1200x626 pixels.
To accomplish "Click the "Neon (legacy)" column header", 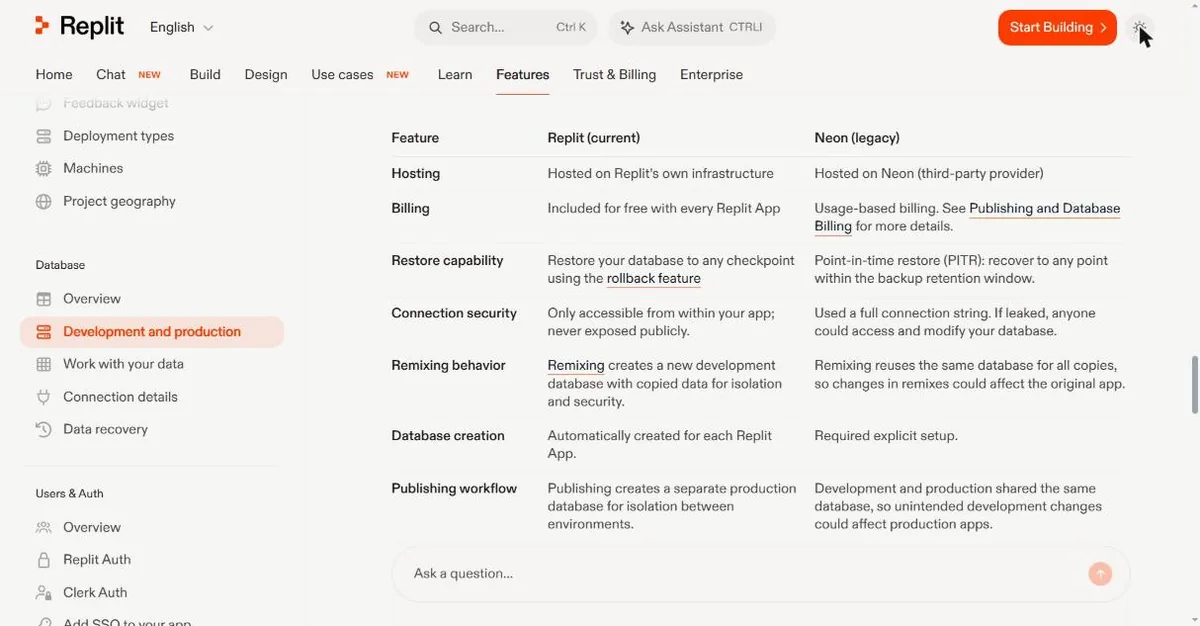I will pyautogui.click(x=857, y=138).
